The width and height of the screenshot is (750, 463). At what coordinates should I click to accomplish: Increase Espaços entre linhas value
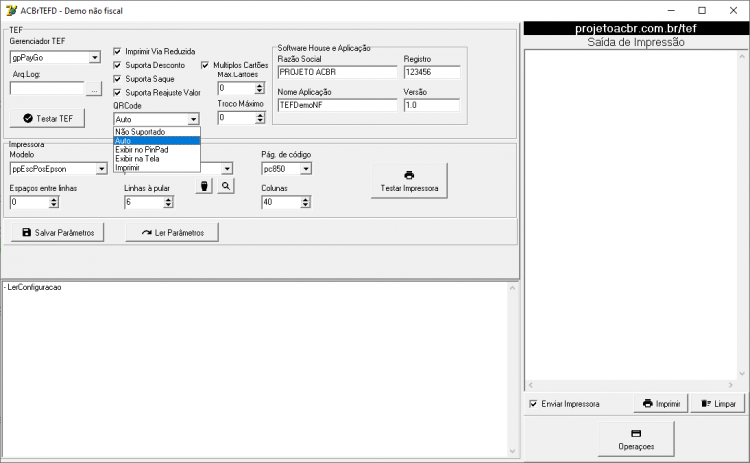click(x=54, y=200)
